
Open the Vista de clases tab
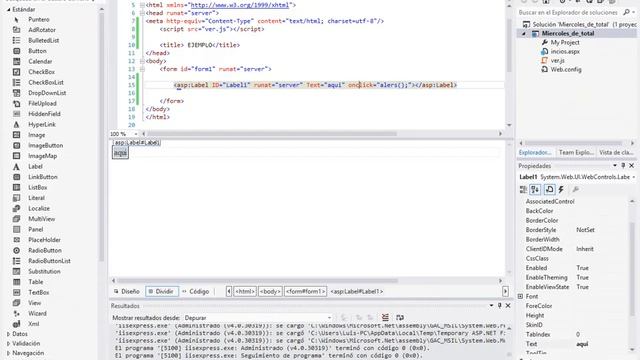point(616,153)
